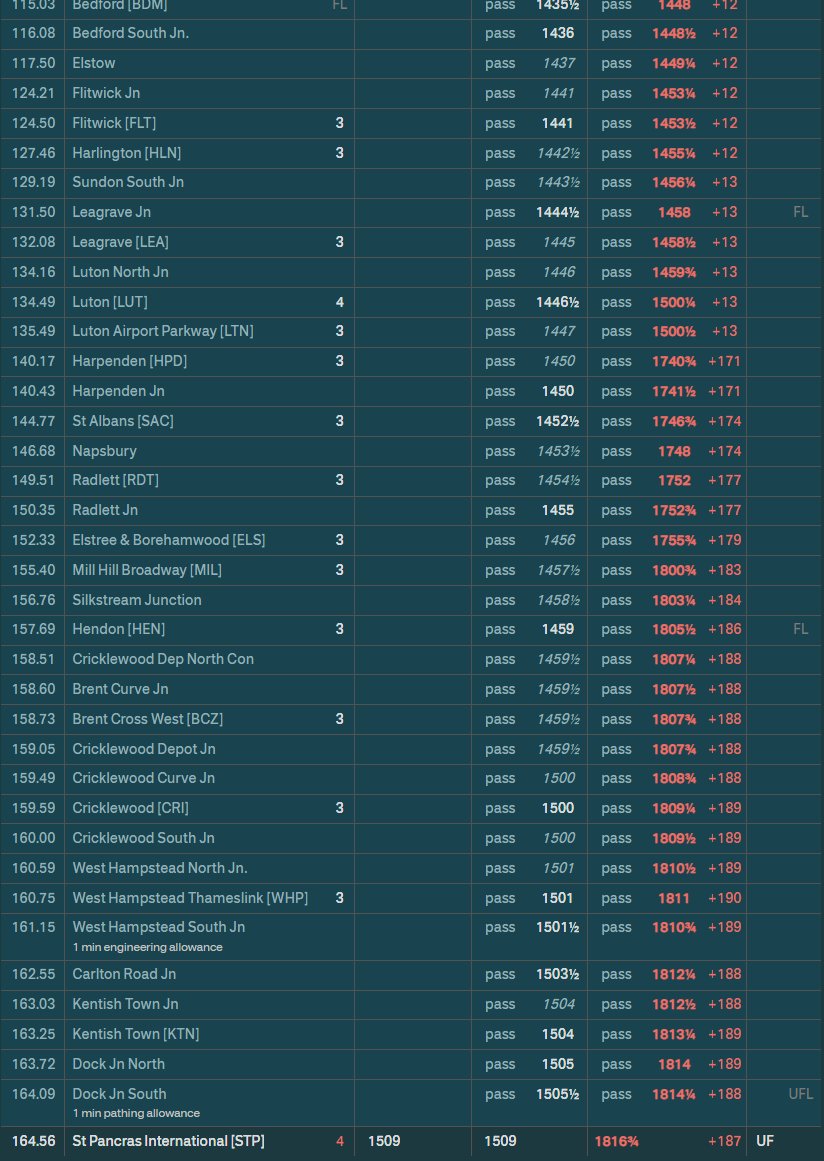
Task: Click platform 4 at Luton [LUT]
Action: [339, 302]
